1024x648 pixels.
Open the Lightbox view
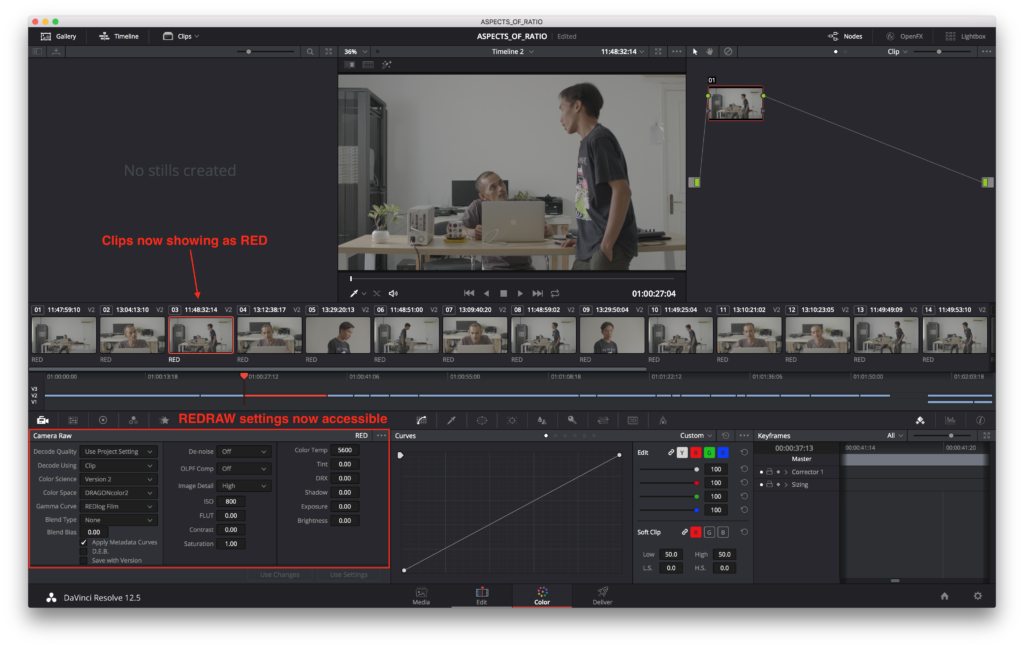pyautogui.click(x=966, y=37)
